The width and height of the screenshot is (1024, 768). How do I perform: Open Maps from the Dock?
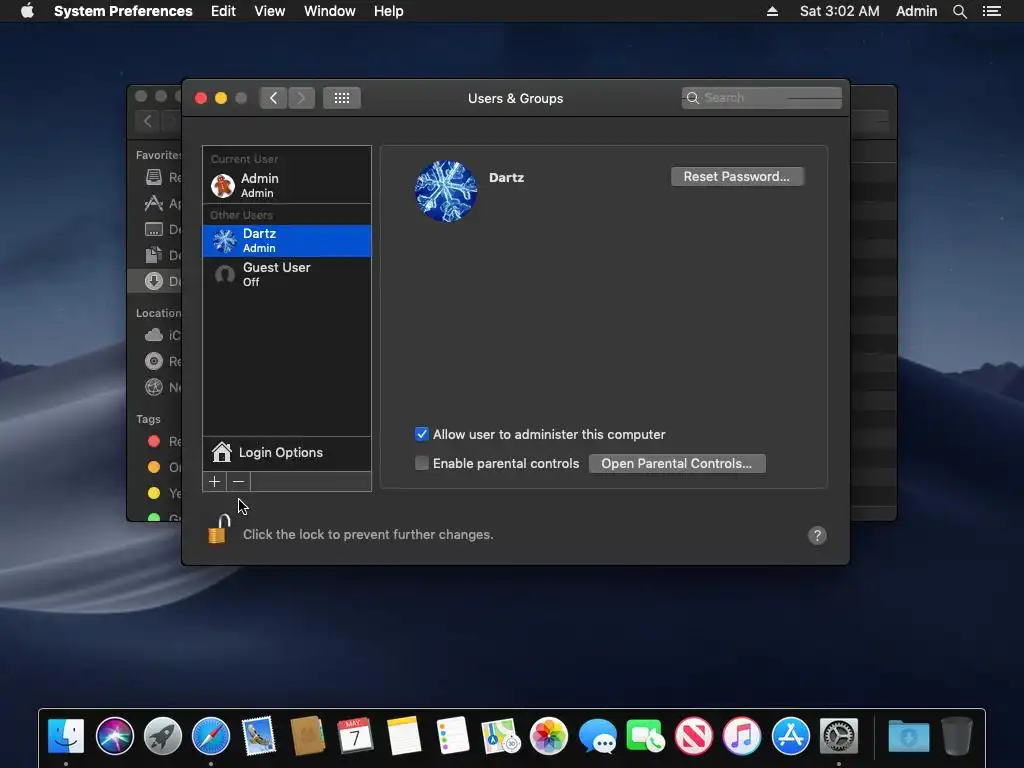coord(500,735)
